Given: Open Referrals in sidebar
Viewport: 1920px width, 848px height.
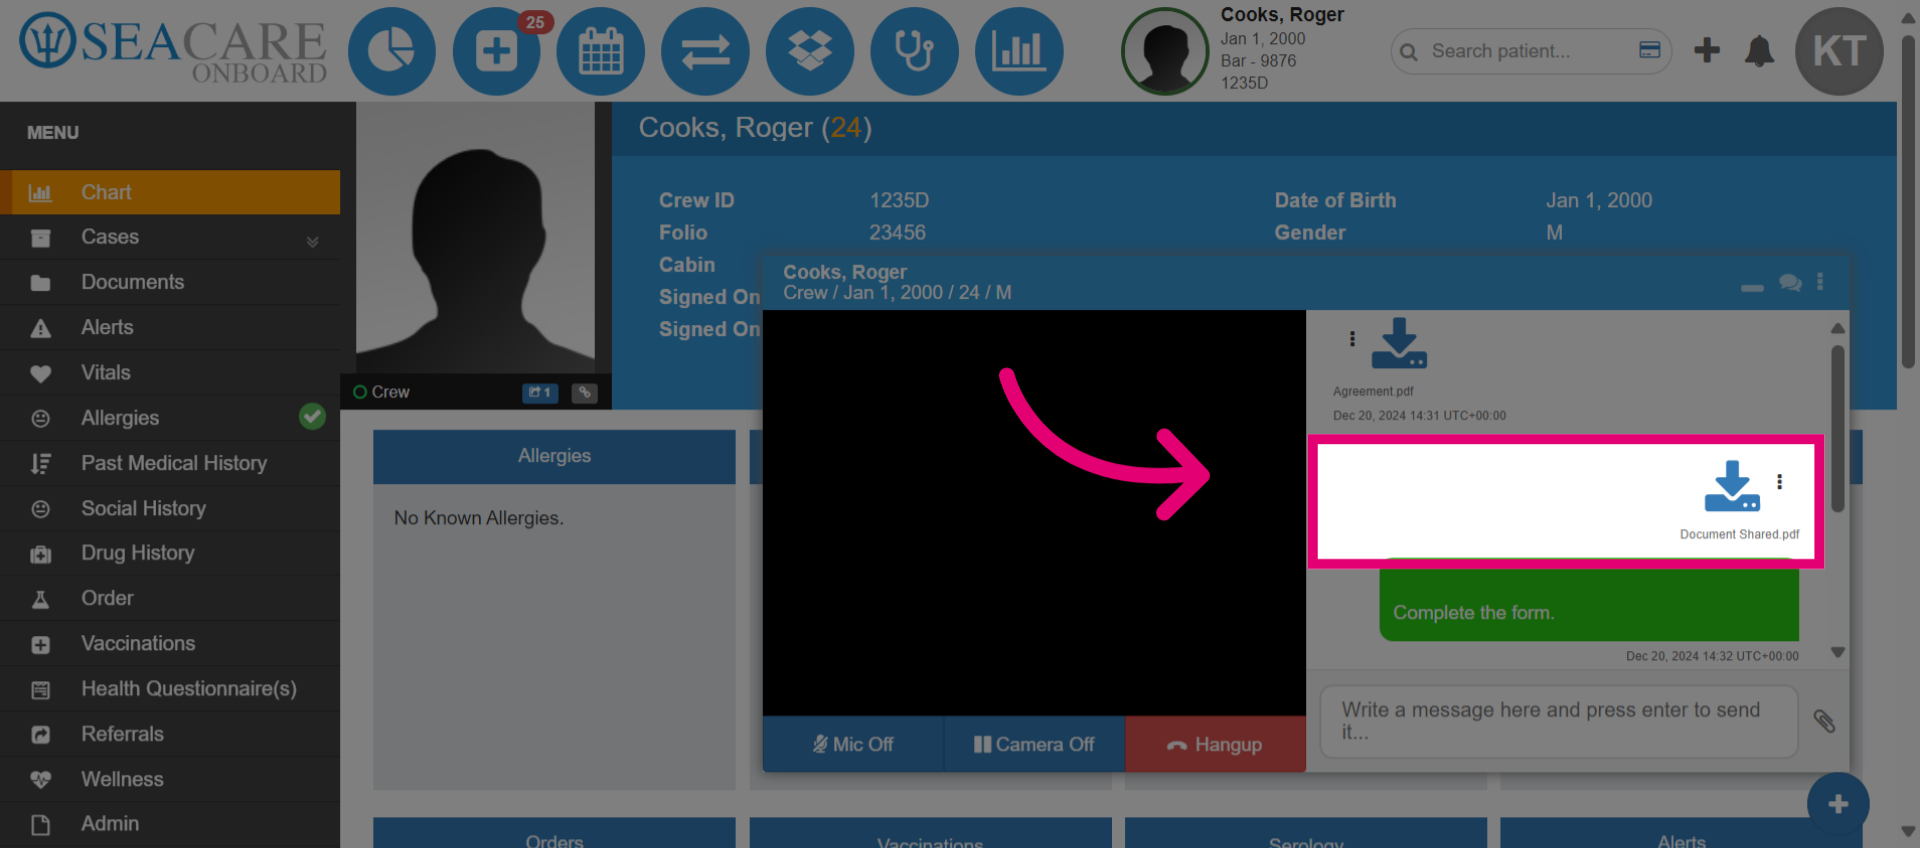Looking at the screenshot, I should click(x=170, y=734).
